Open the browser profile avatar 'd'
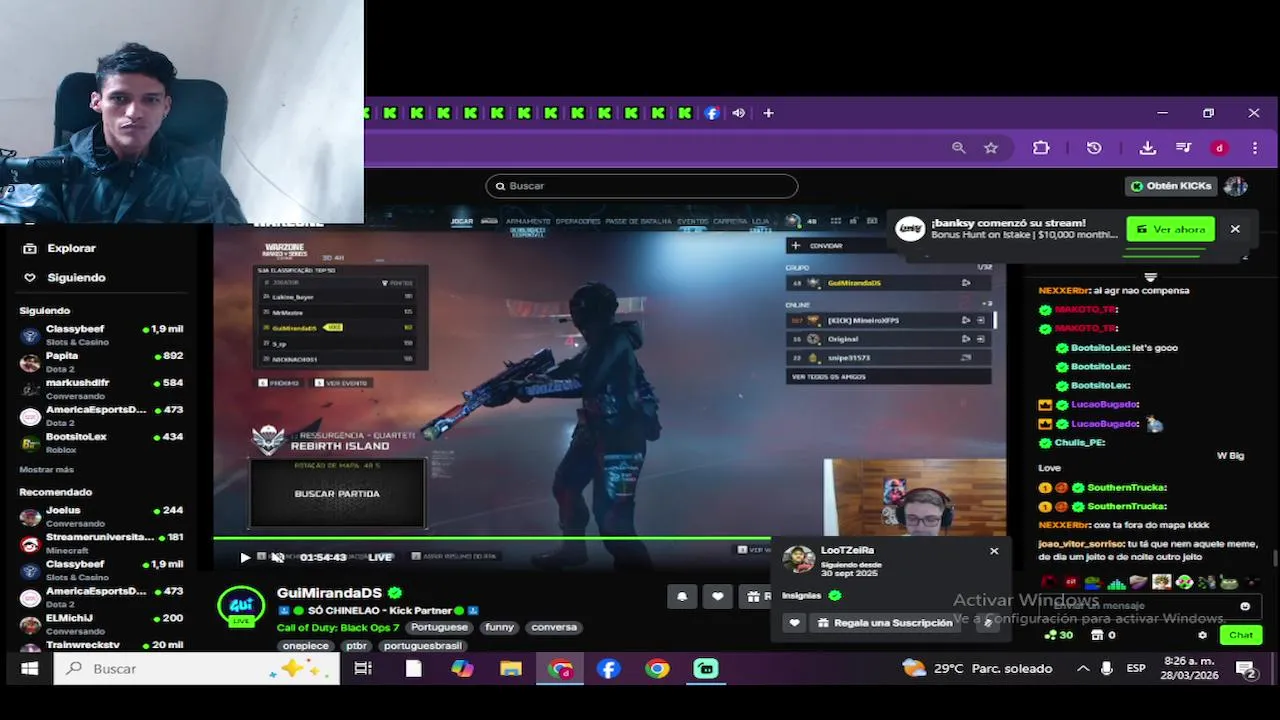 pyautogui.click(x=1219, y=148)
